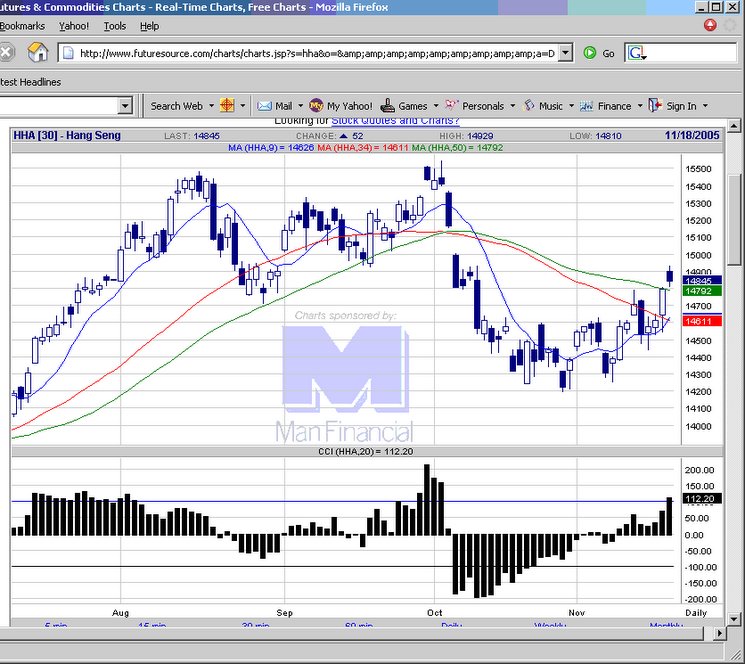The height and width of the screenshot is (664, 745).
Task: Click the black 112.20 CCI tag
Action: pyautogui.click(x=702, y=499)
